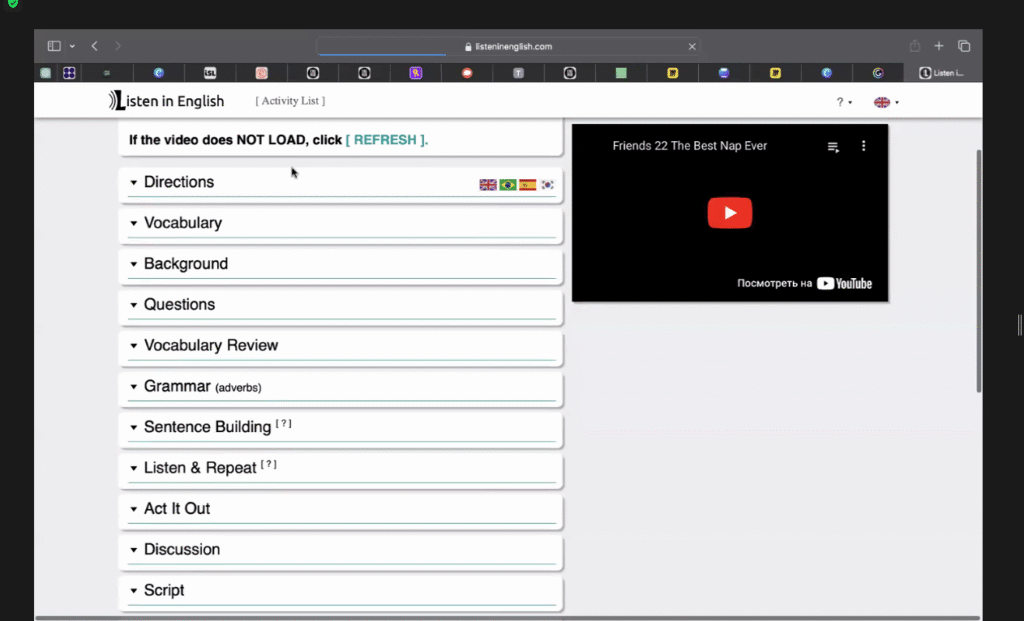Expand the Vocabulary section
The image size is (1024, 621).
point(341,223)
